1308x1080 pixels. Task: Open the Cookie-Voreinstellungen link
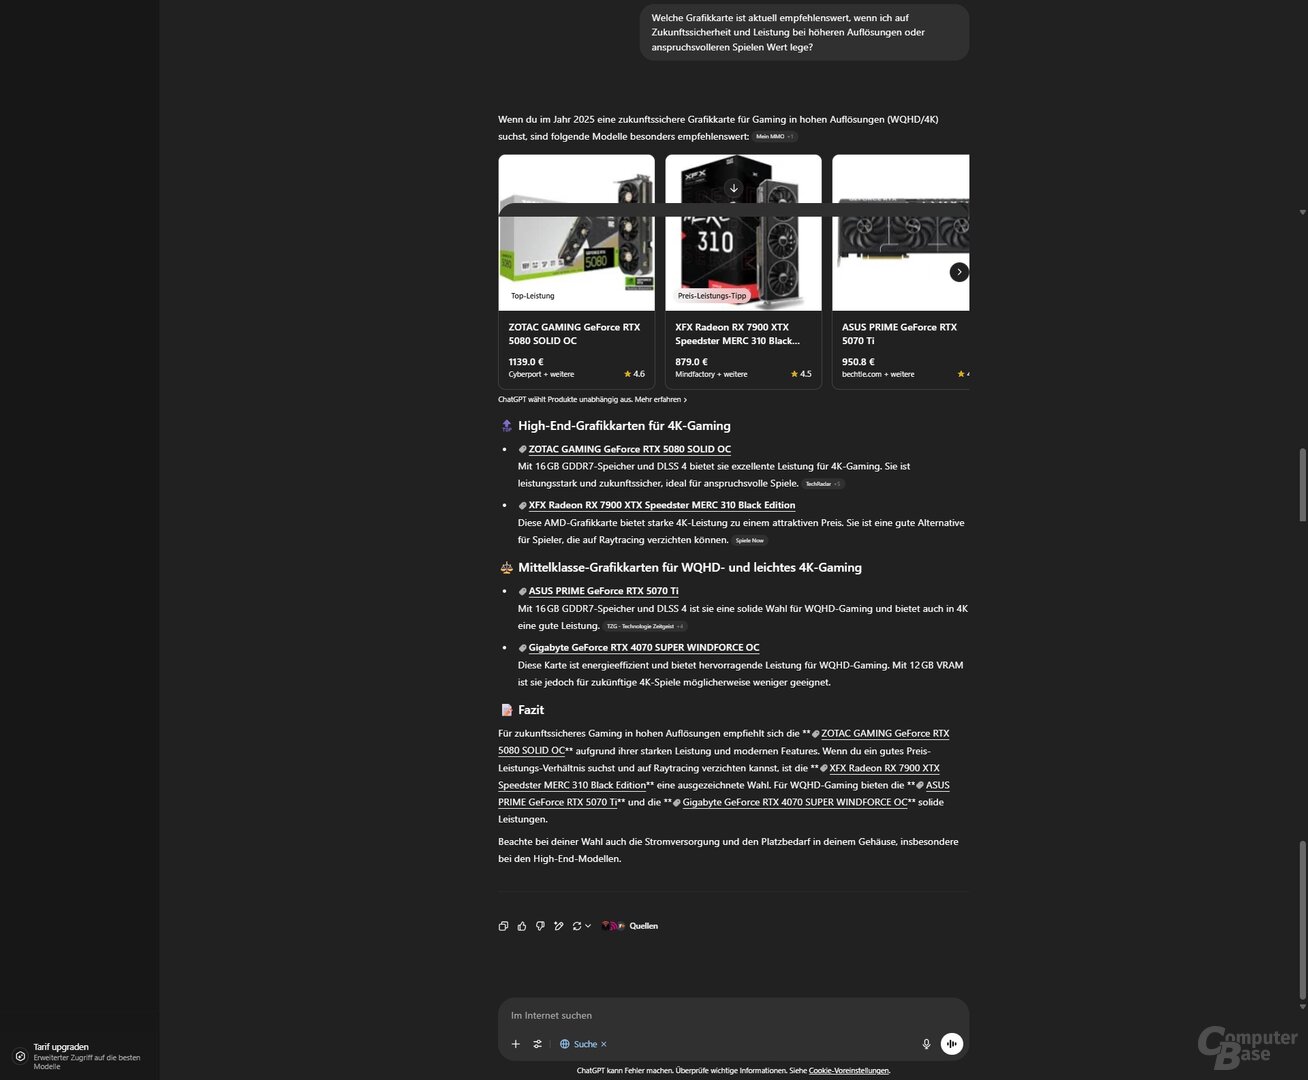[848, 1071]
